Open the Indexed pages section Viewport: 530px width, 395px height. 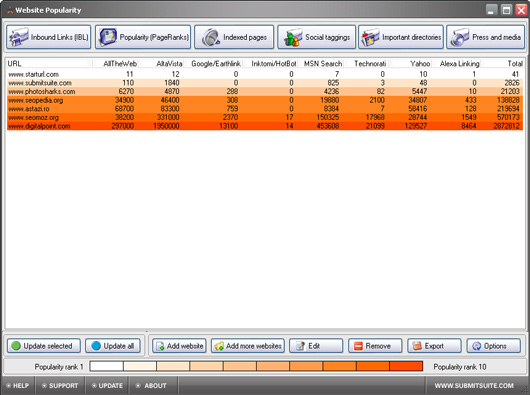[234, 37]
